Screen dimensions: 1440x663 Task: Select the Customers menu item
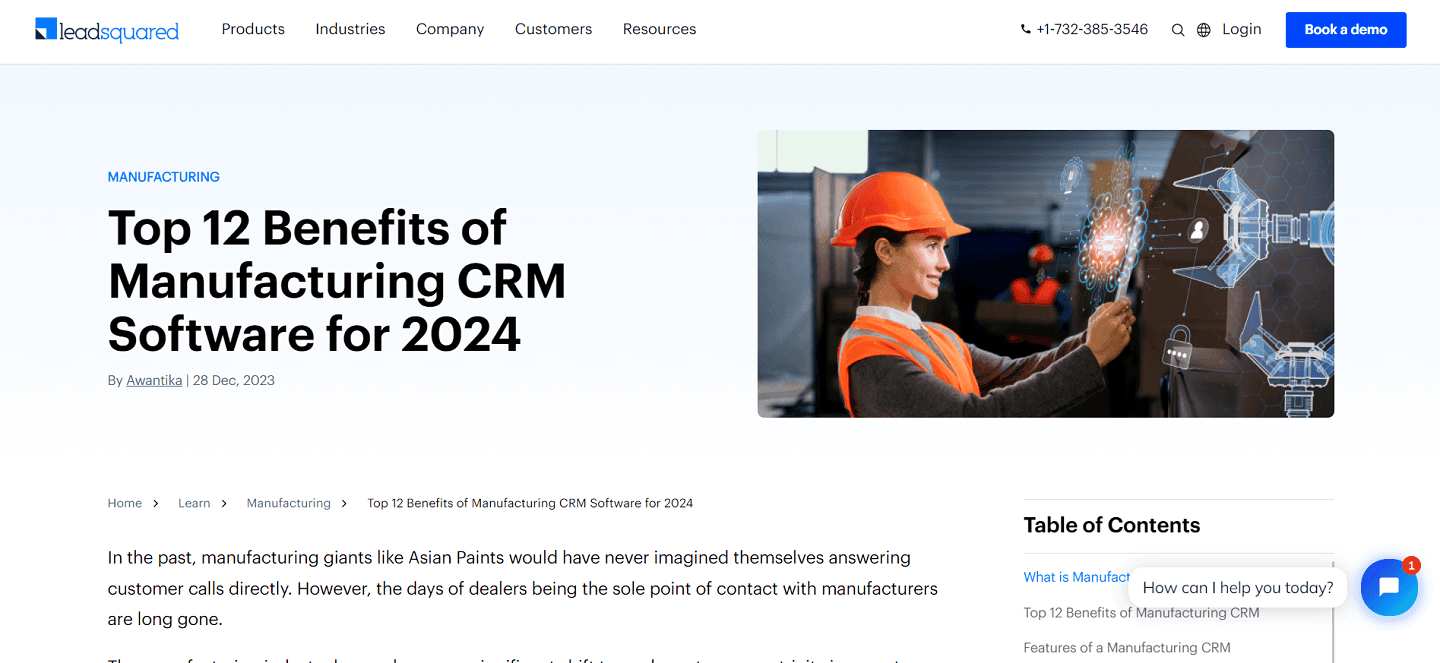(x=553, y=29)
